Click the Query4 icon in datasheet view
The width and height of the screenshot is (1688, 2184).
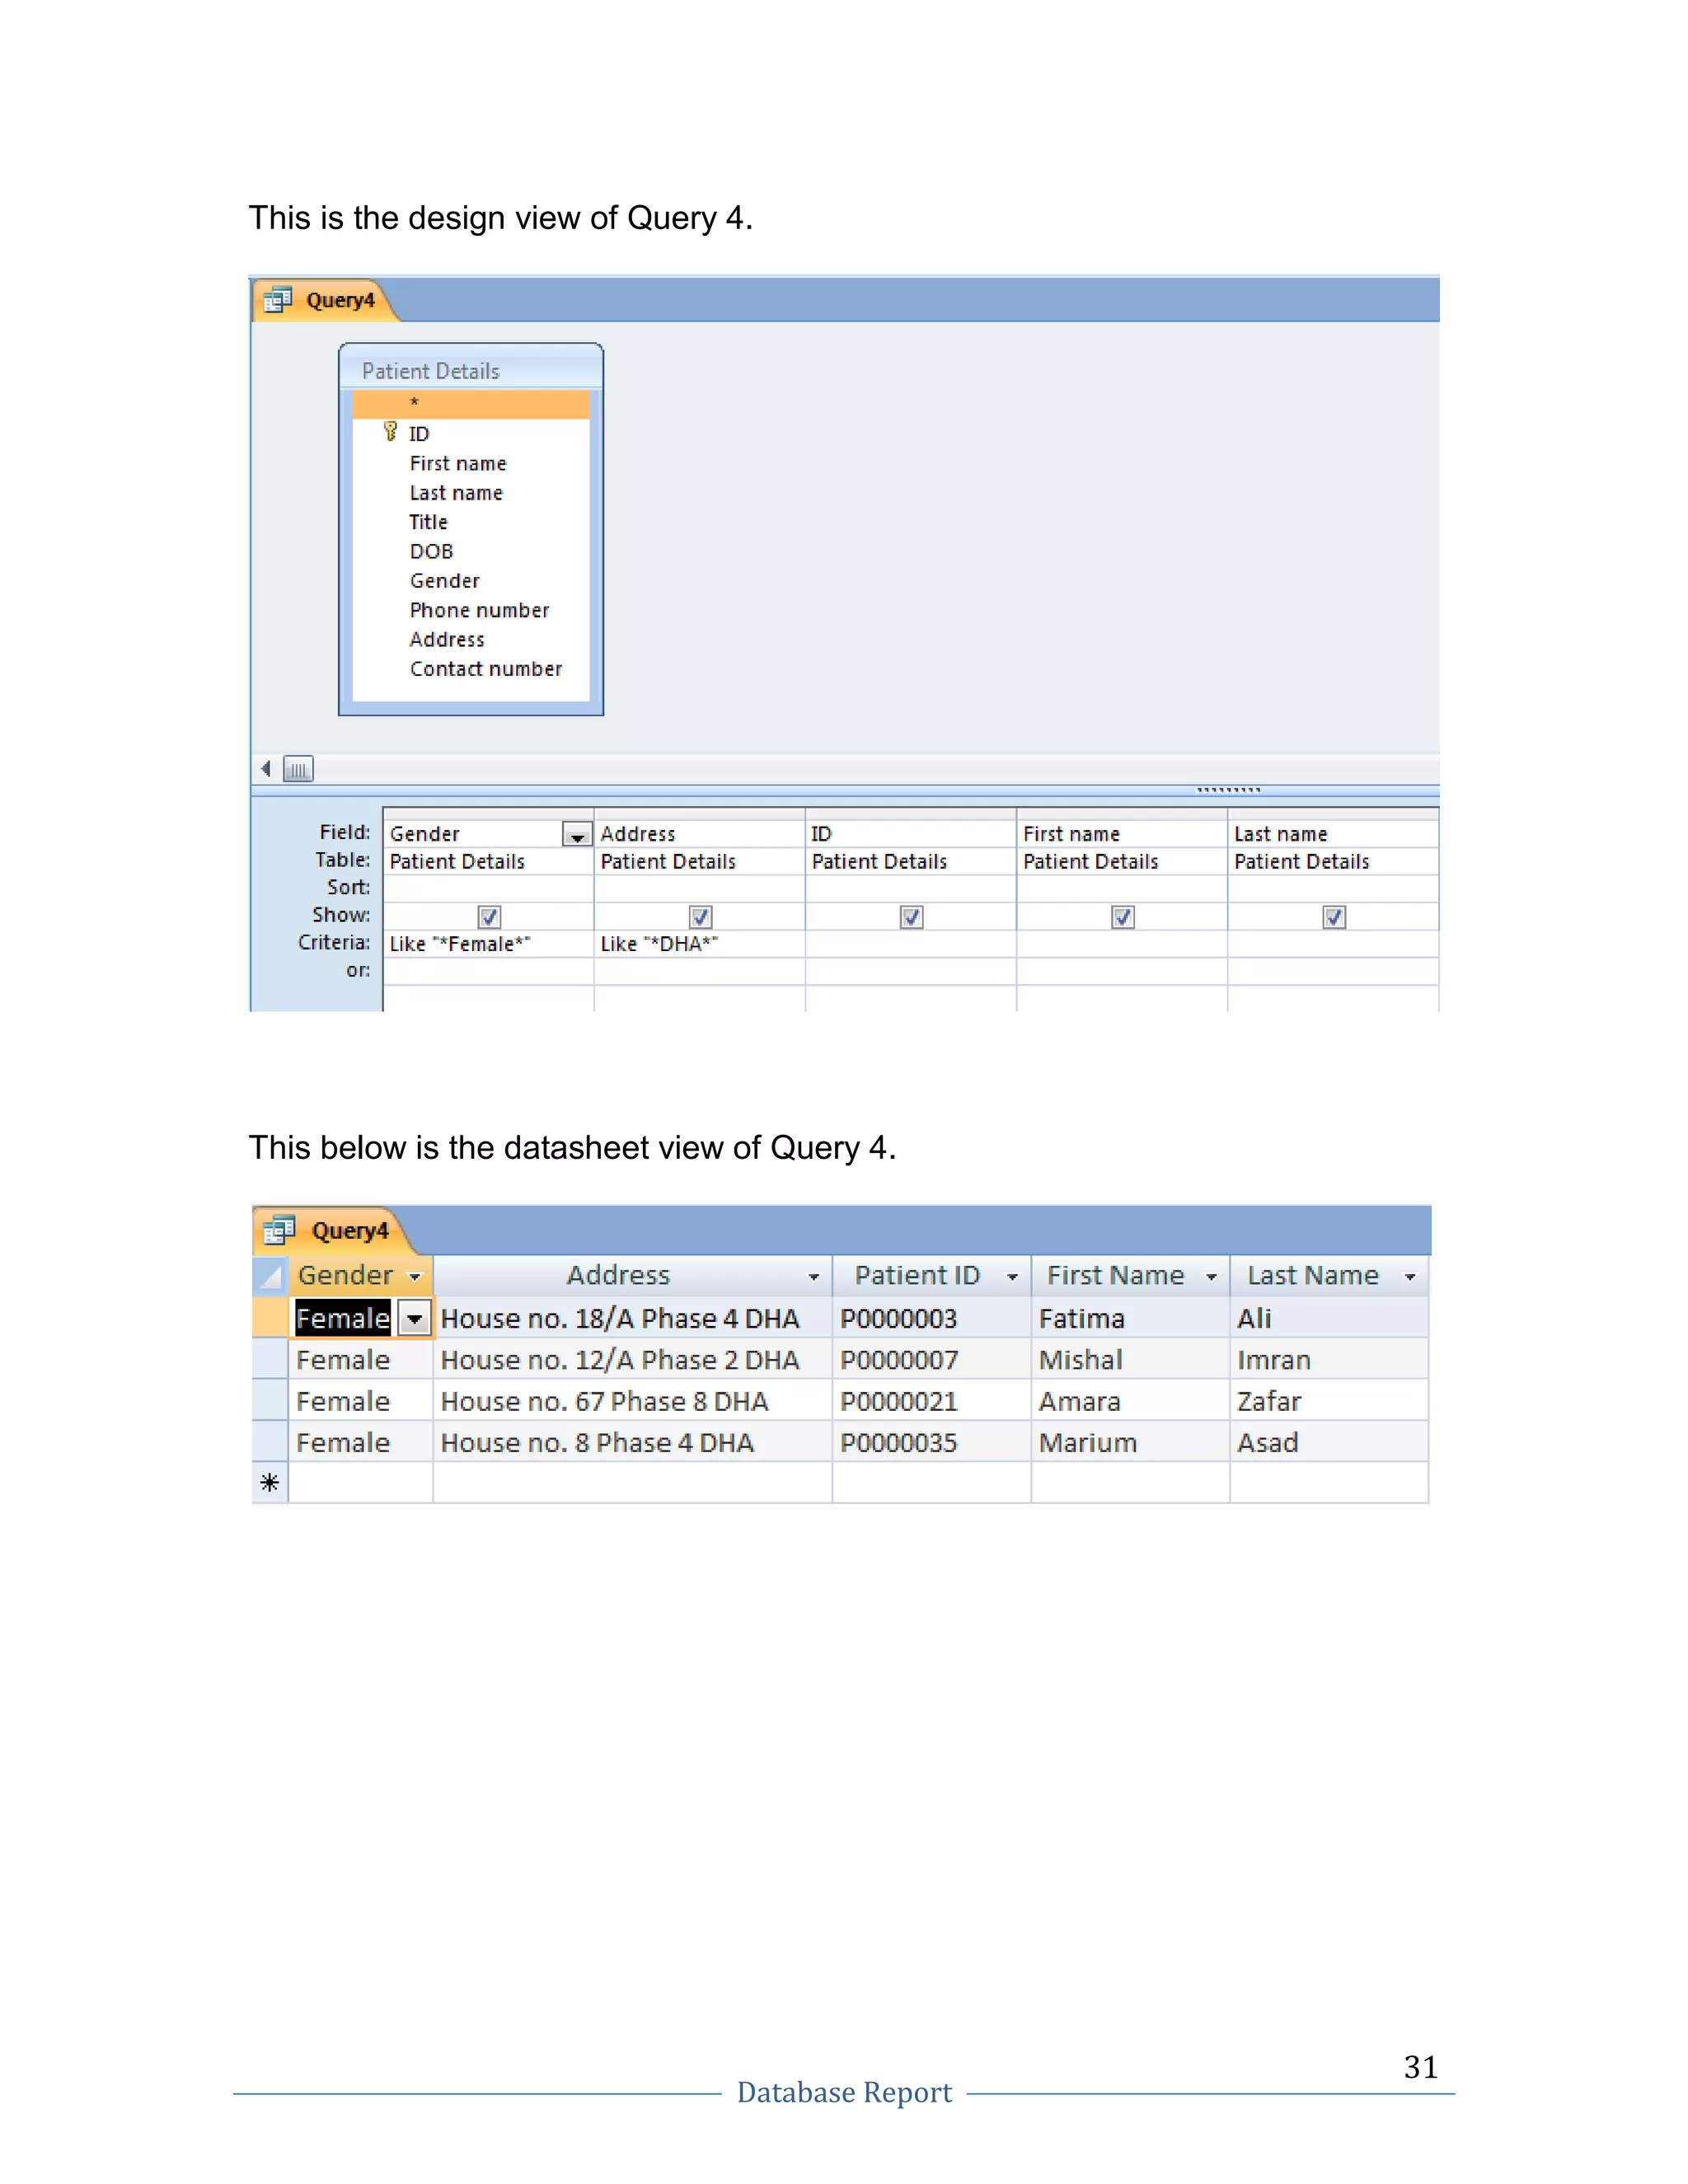pos(279,1230)
